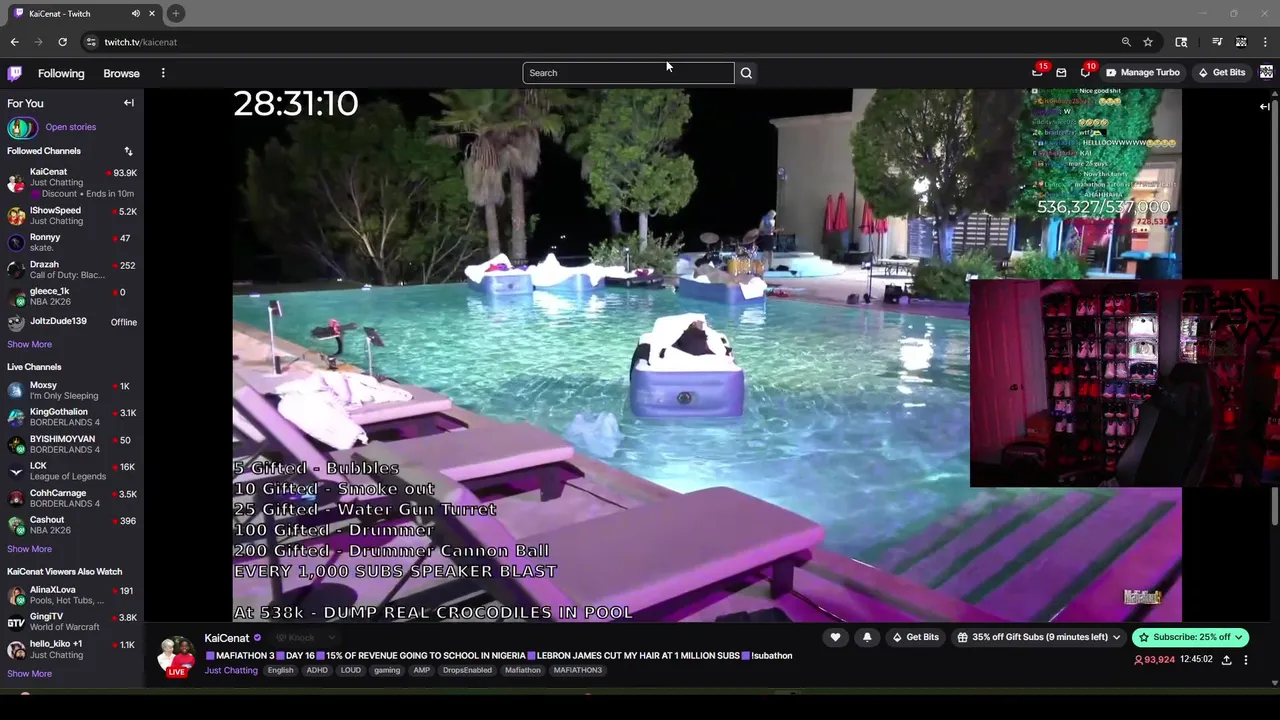Click the KaiCenat live avatar below the video

(x=177, y=656)
